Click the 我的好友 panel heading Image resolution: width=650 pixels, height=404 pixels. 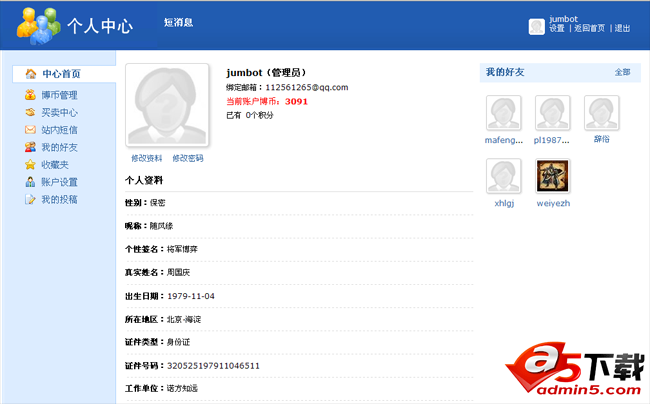[505, 72]
